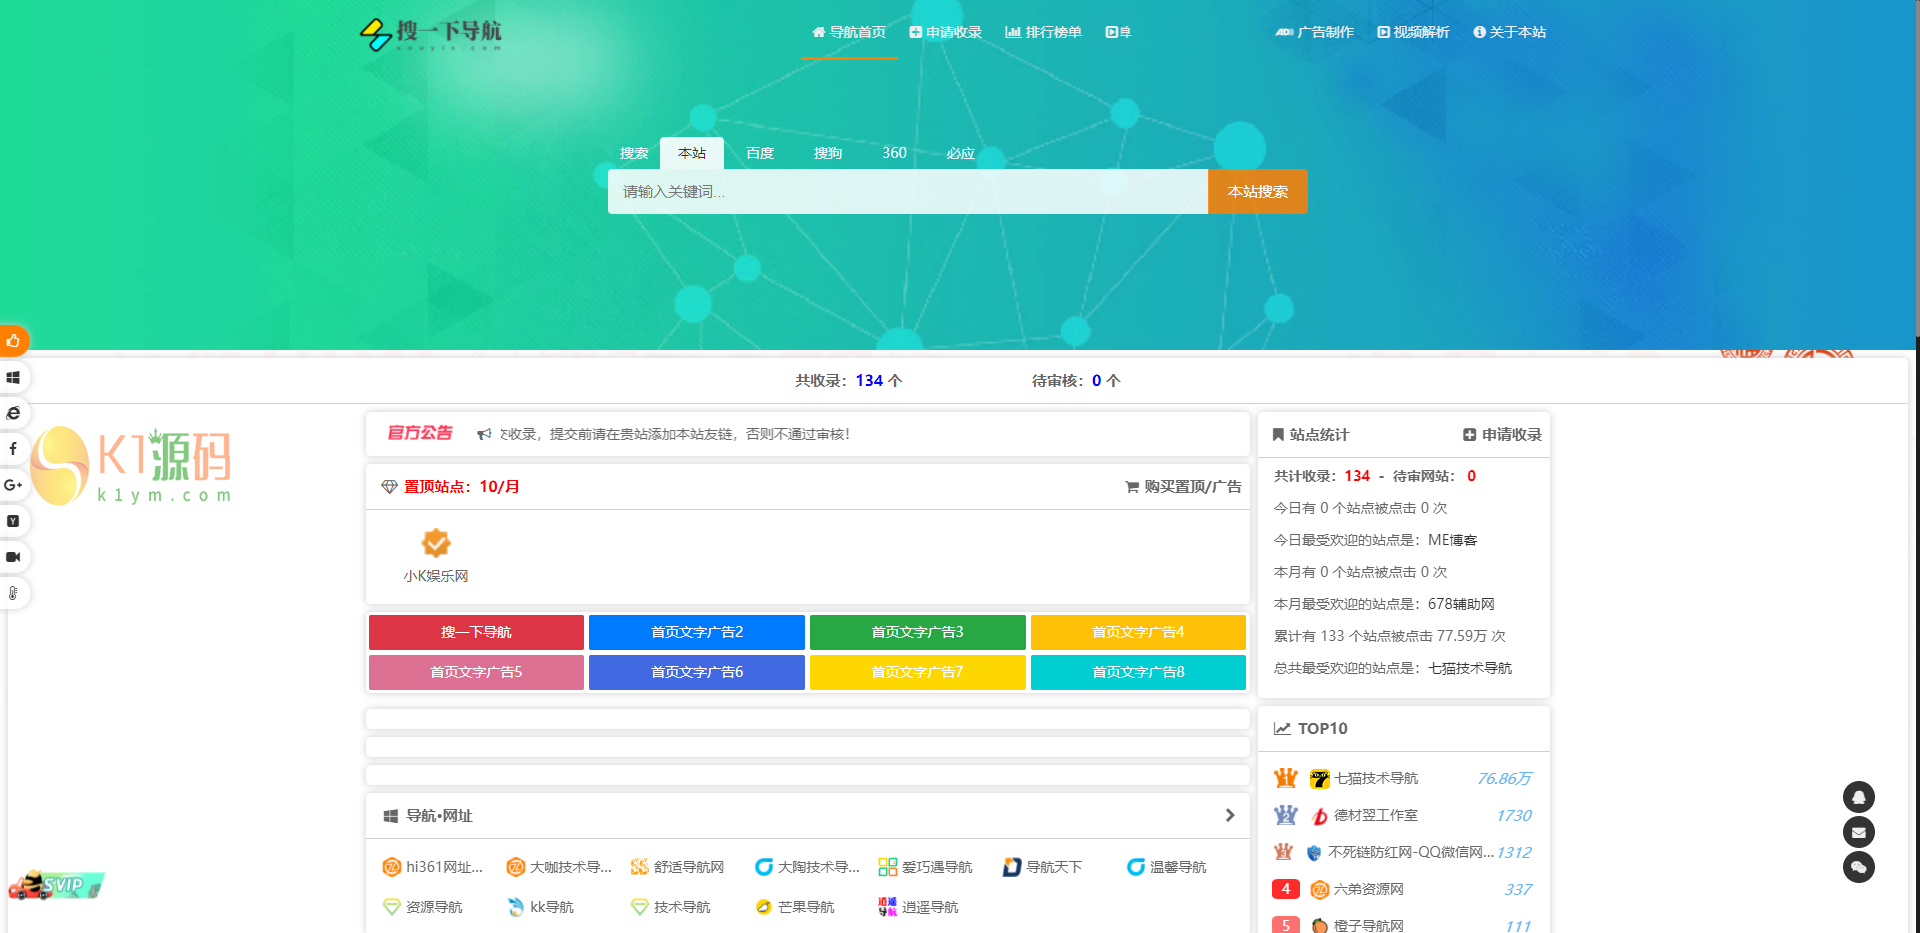This screenshot has height=933, width=1920.
Task: Click the cyan 首页文字广告8 button
Action: pyautogui.click(x=1138, y=672)
